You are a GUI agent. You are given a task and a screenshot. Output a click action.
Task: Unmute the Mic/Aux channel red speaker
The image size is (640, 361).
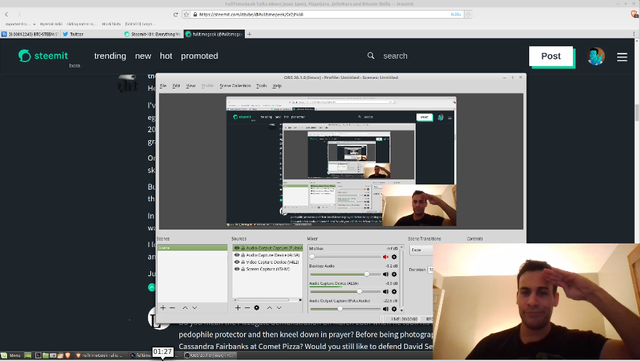[x=385, y=257]
